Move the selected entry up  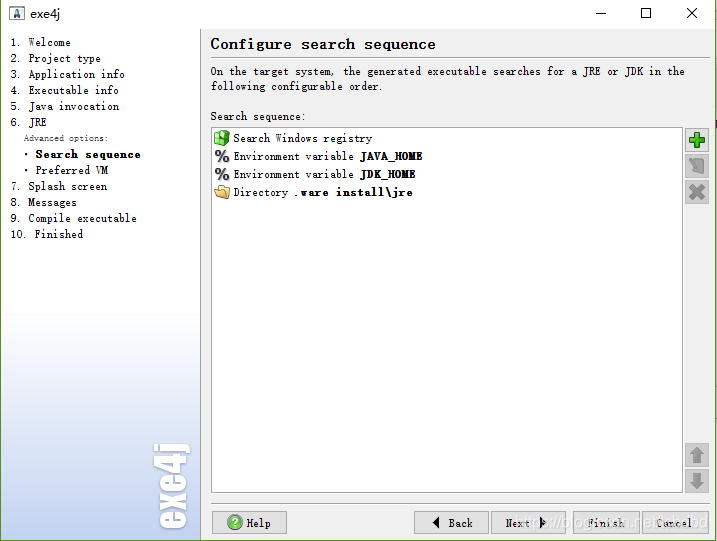tap(696, 455)
